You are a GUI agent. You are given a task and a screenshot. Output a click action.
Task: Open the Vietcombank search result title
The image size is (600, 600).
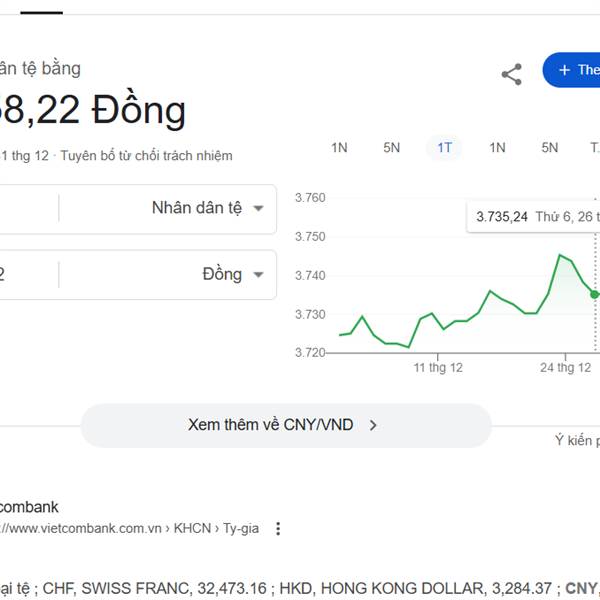point(30,507)
